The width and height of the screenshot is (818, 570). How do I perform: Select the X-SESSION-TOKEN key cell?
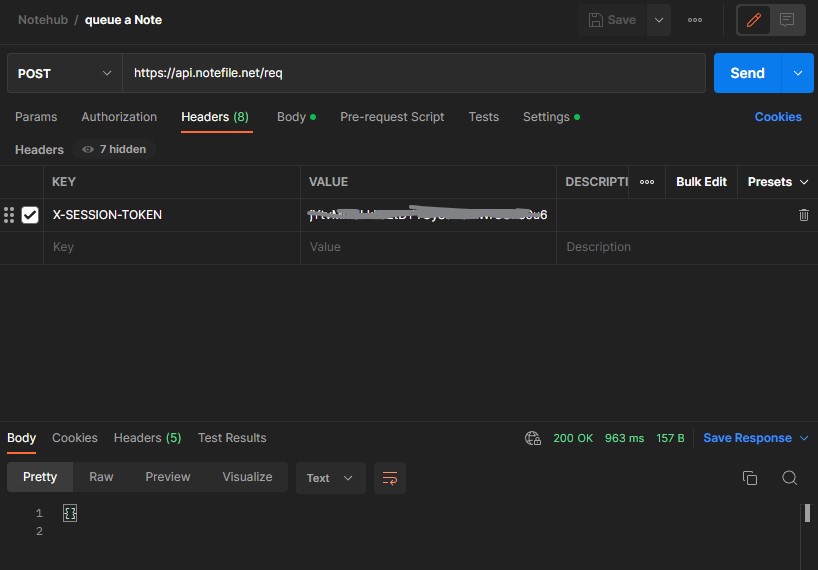[172, 215]
